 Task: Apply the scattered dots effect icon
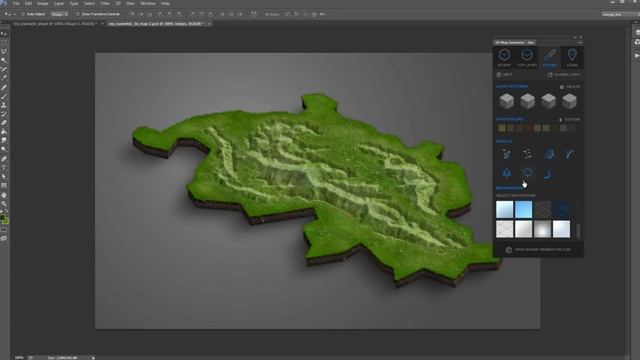[527, 153]
